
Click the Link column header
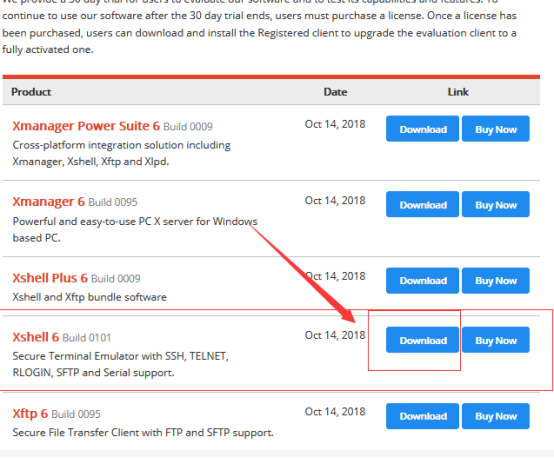458,92
